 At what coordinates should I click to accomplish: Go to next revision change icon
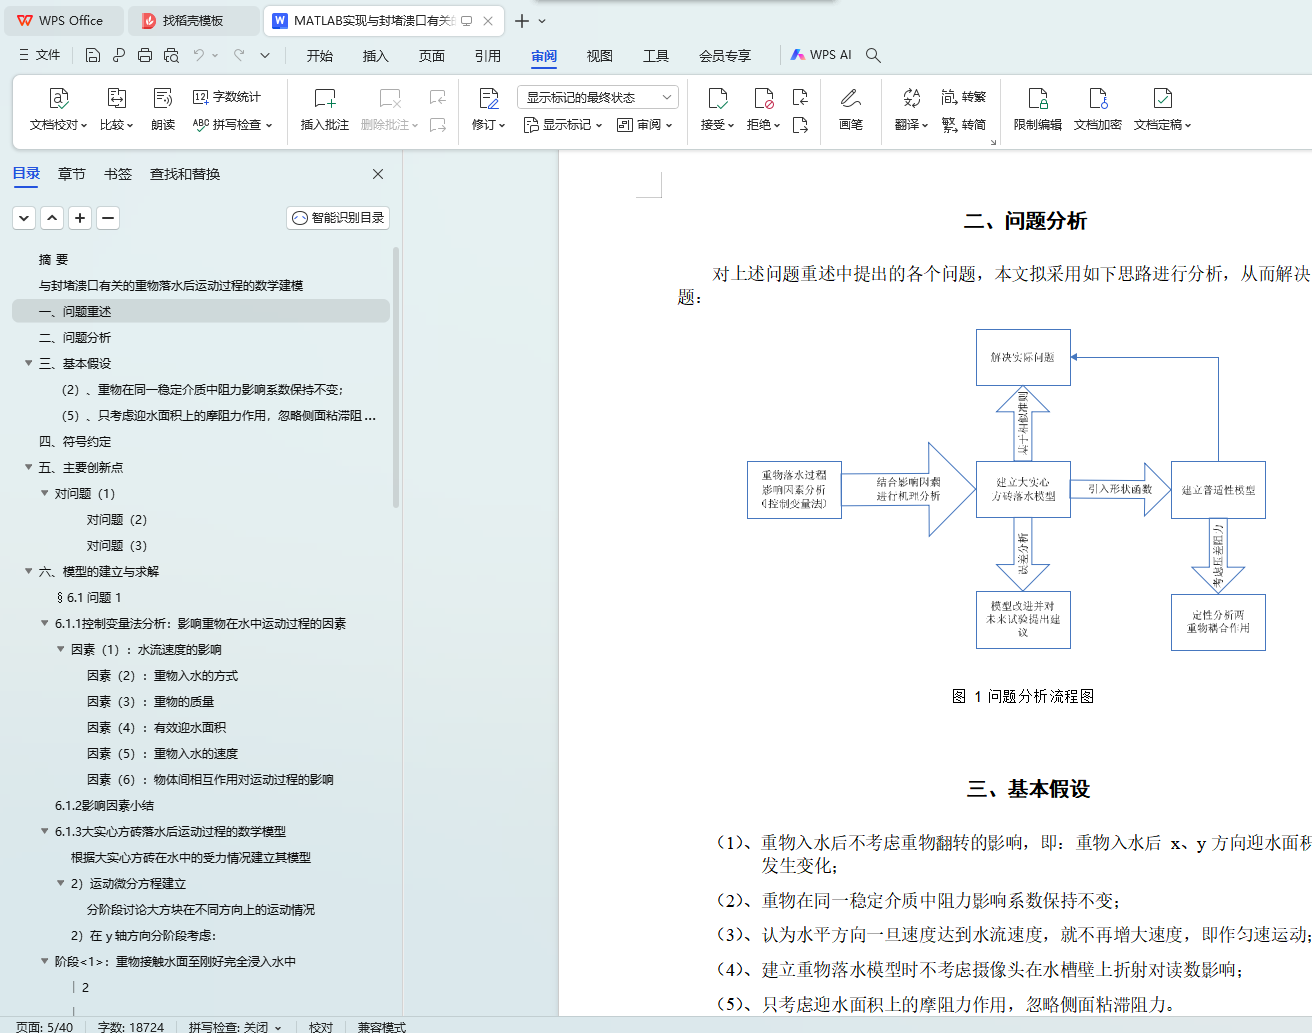click(x=800, y=125)
